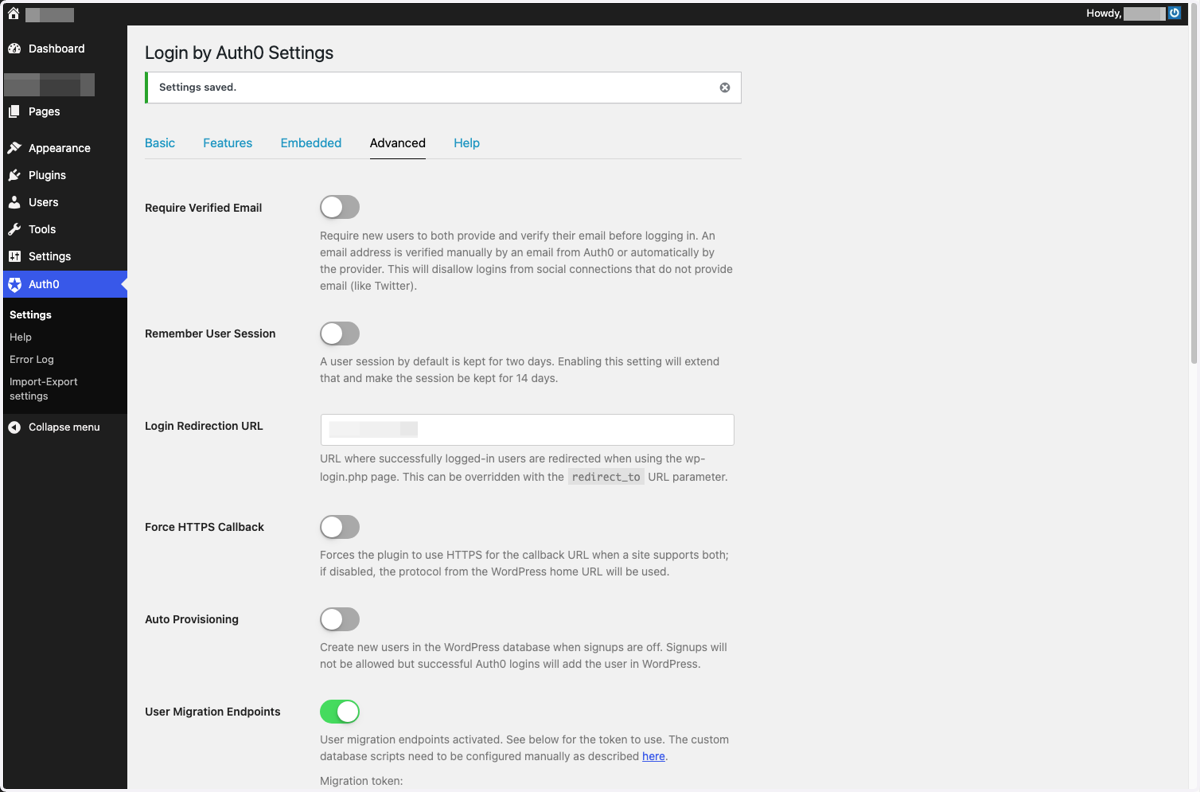Click the User Migration Endpoints label
This screenshot has width=1200, height=792.
tap(212, 712)
